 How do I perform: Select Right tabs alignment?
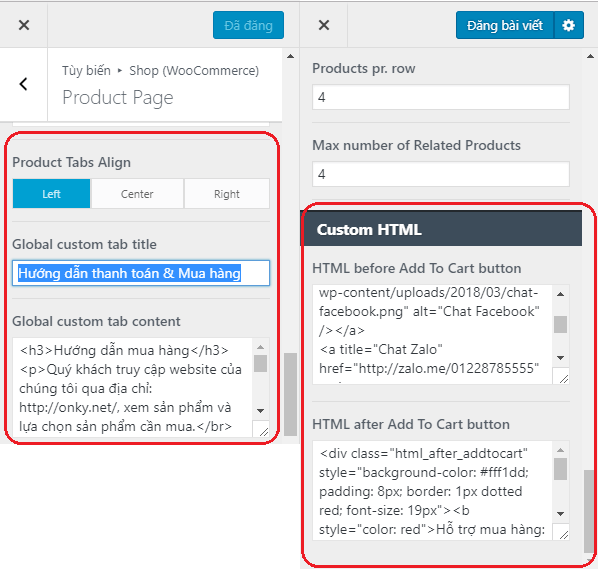tap(227, 194)
